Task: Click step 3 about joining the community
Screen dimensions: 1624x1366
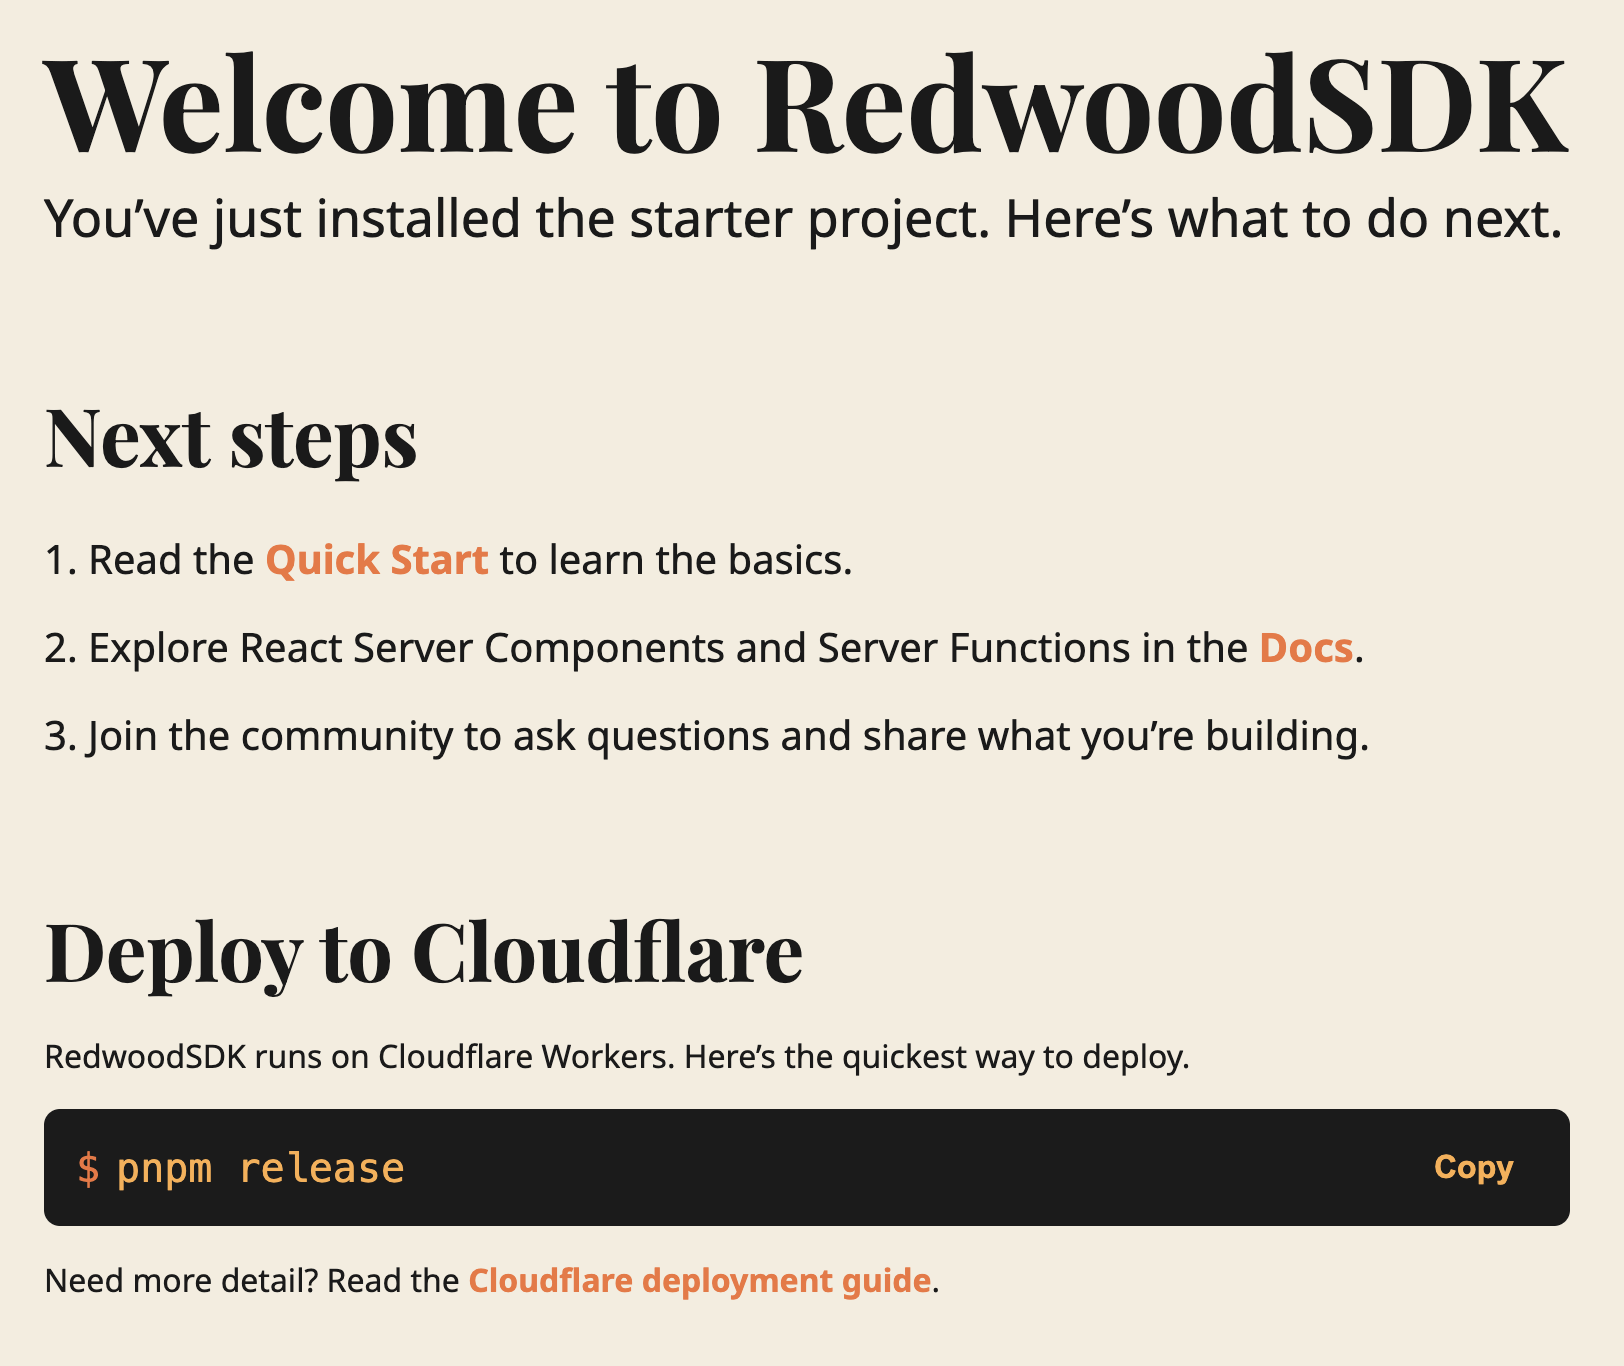Action: tap(707, 736)
